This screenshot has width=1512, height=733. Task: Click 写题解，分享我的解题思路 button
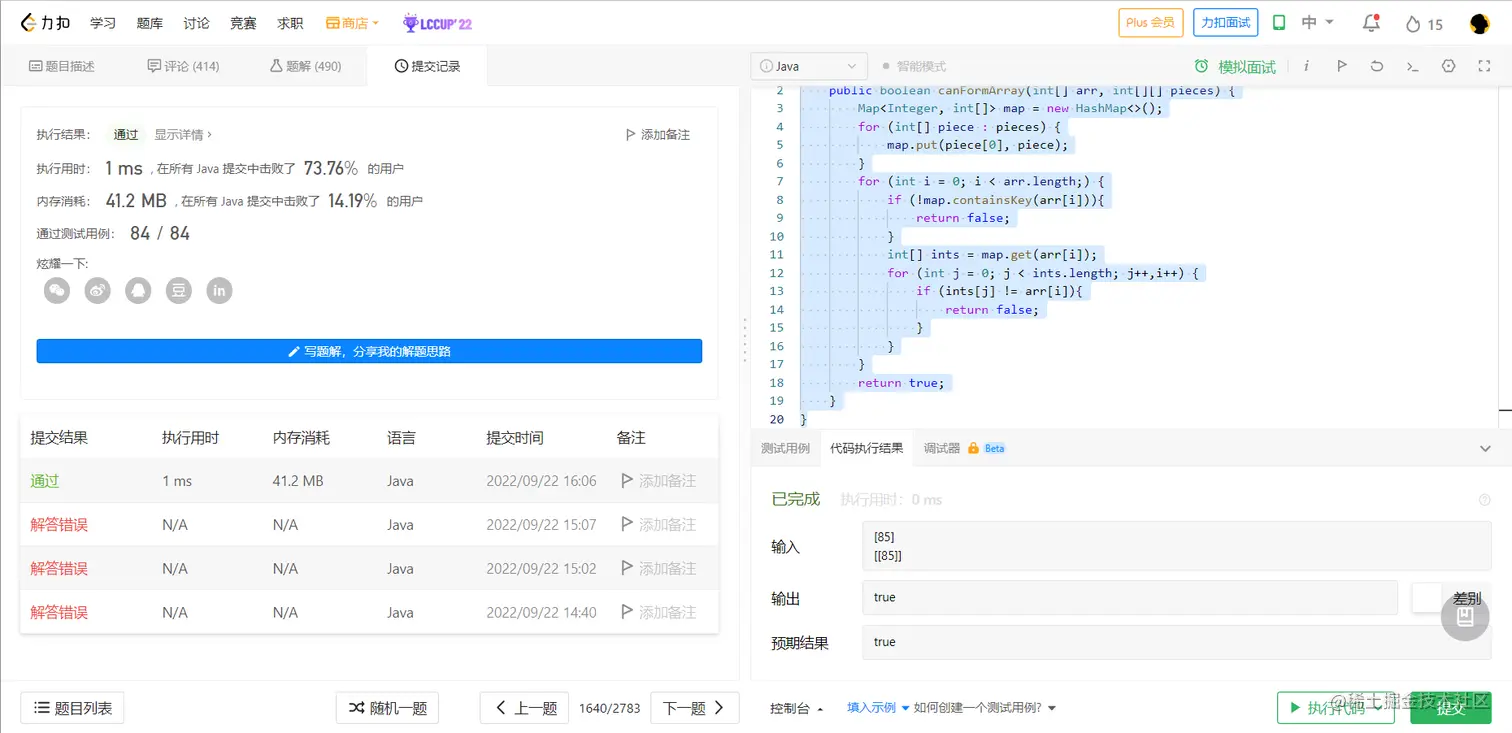tap(369, 351)
